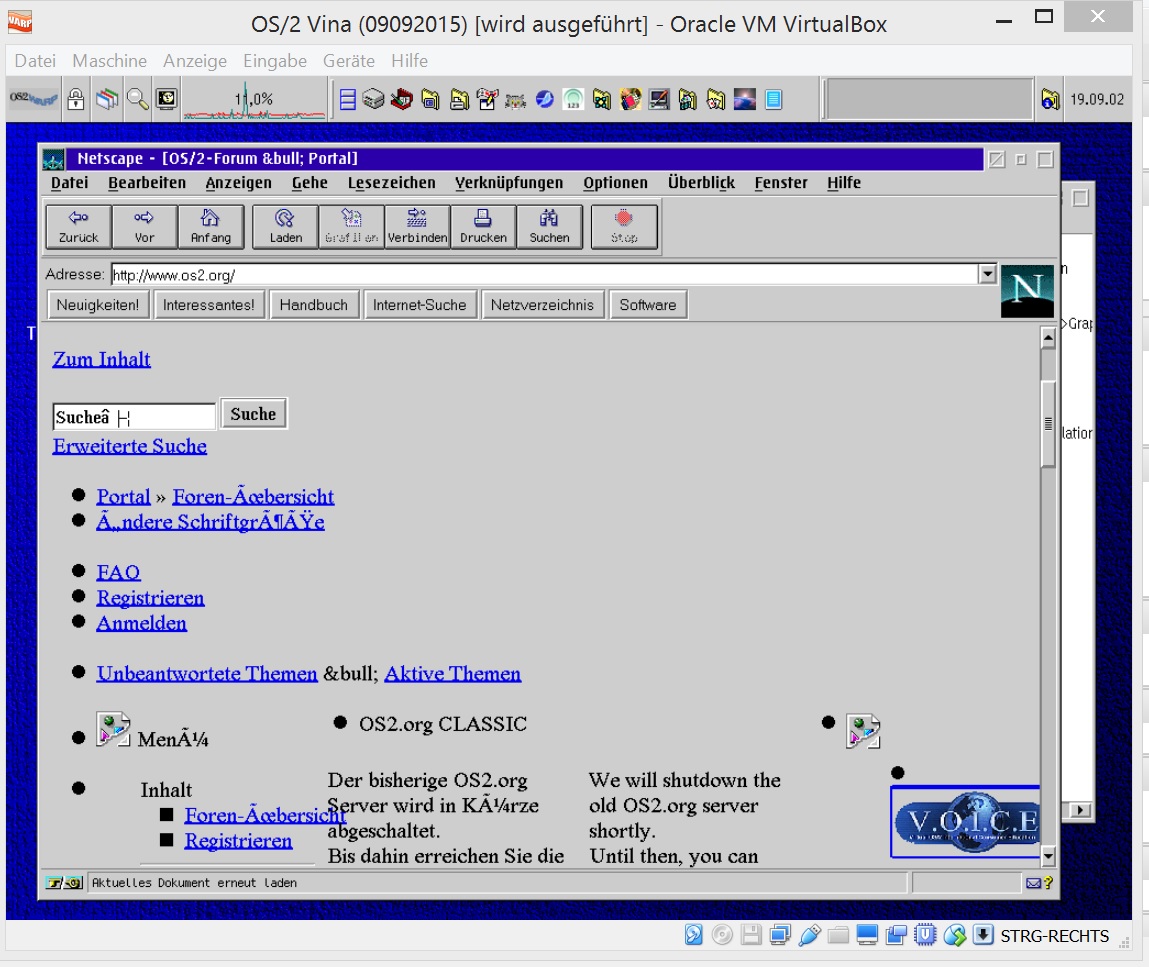Click VirtualBox network status icon
The image size is (1149, 967).
pyautogui.click(x=780, y=935)
